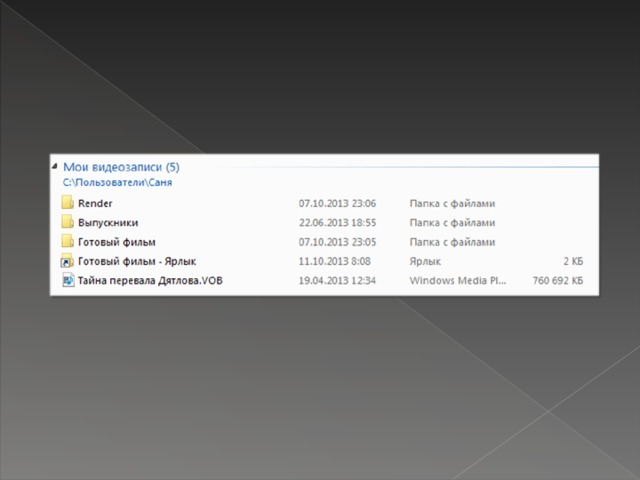Click the date 19.04.2013 12:34
This screenshot has width=640, height=480.
[337, 280]
